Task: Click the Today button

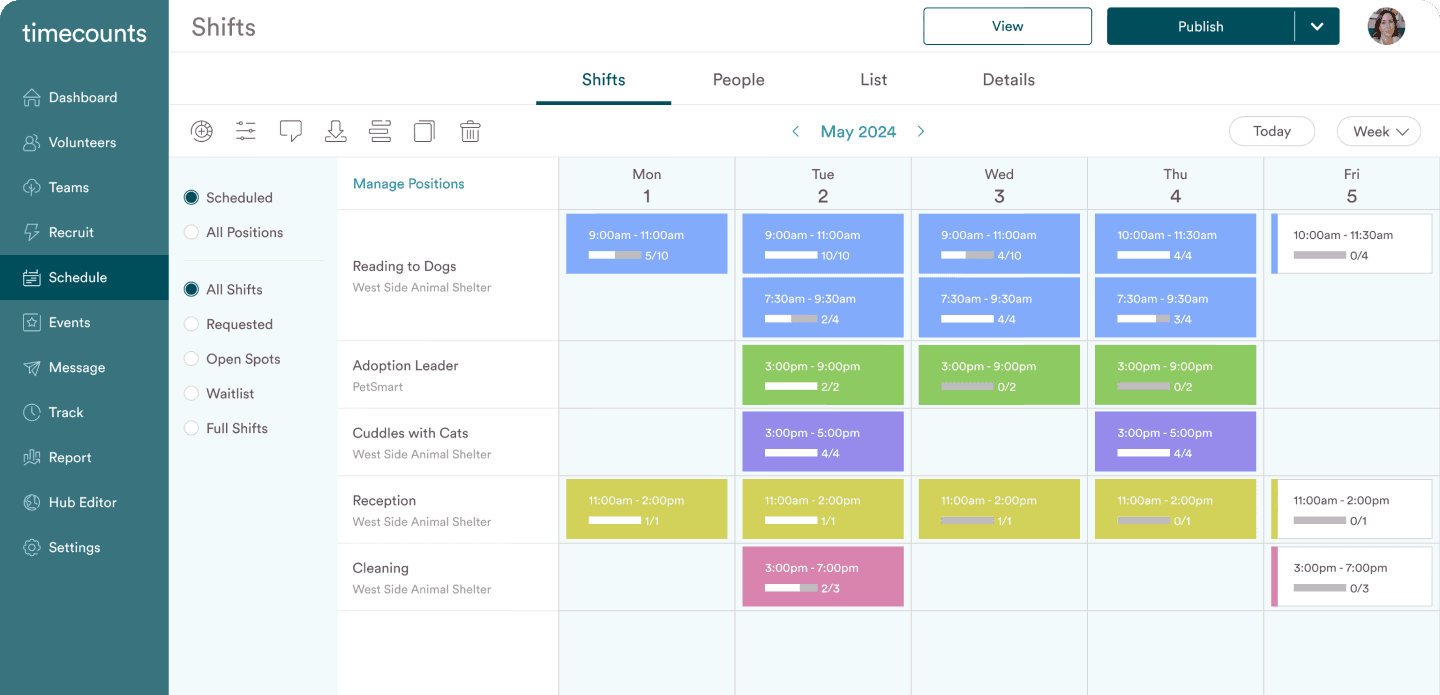Action: click(1271, 132)
